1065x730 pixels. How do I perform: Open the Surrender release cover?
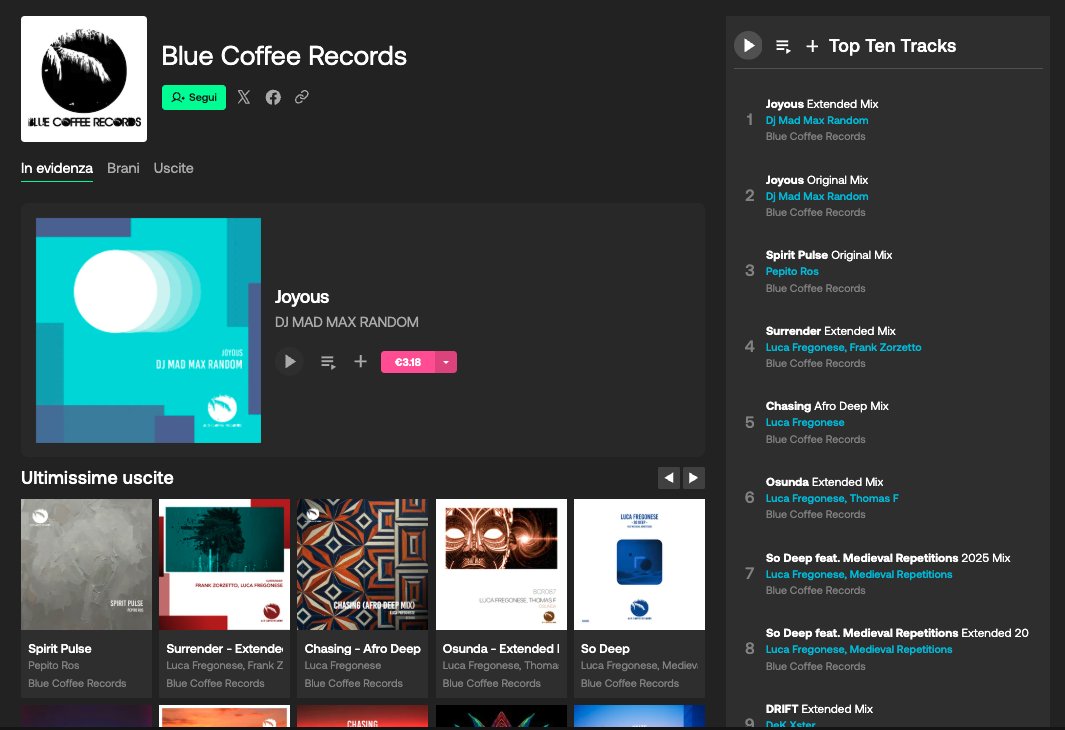pyautogui.click(x=224, y=564)
